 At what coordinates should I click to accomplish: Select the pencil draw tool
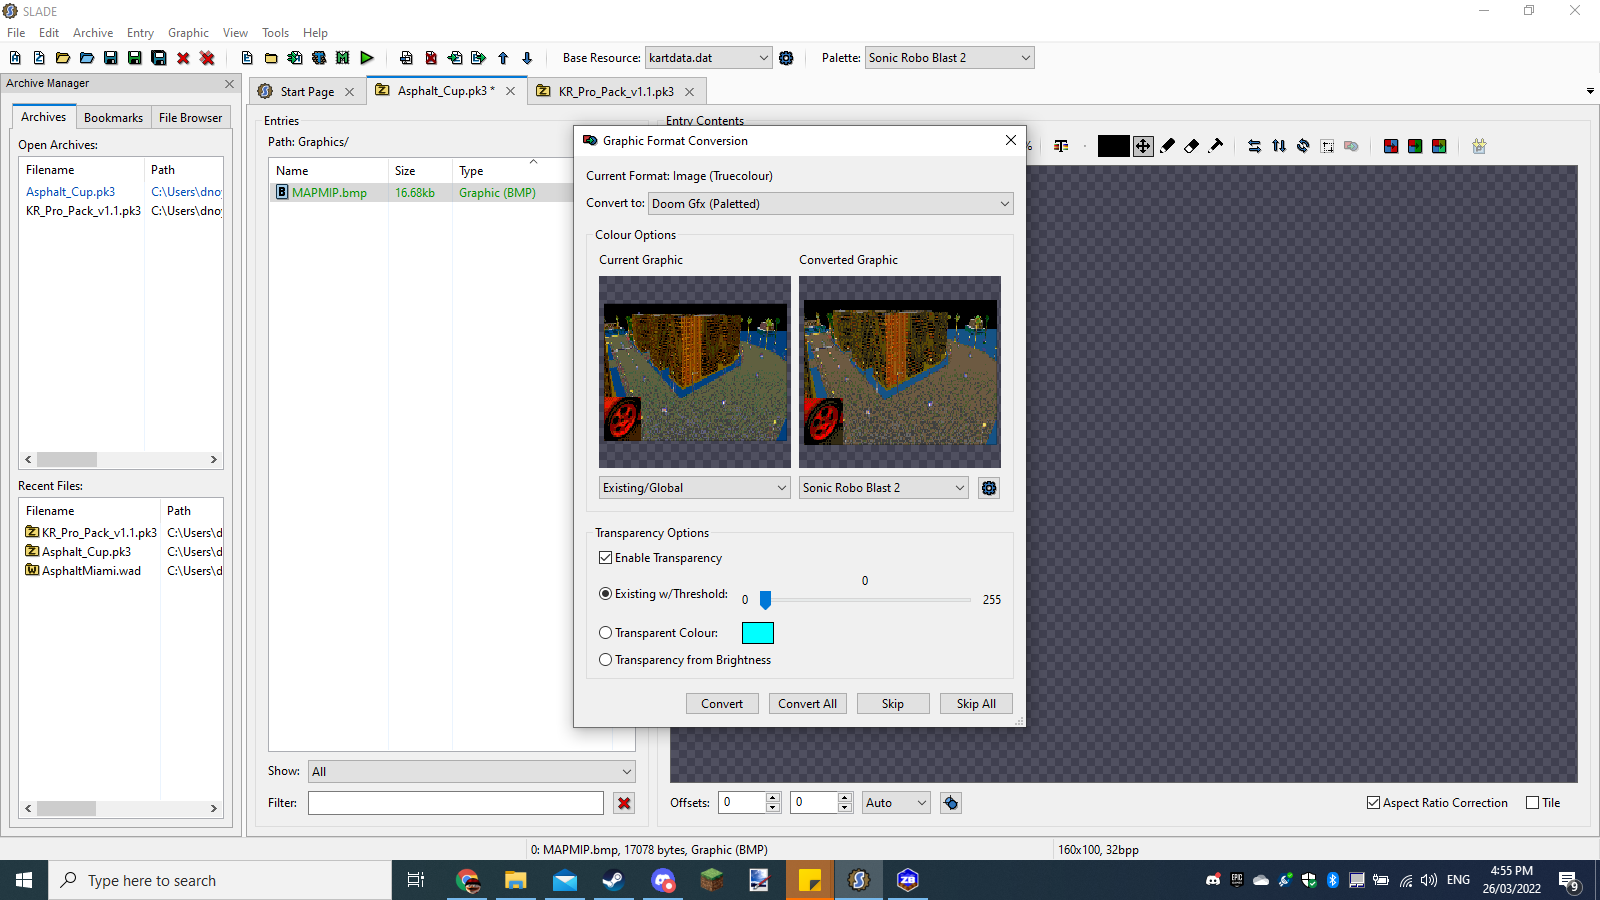[1167, 146]
